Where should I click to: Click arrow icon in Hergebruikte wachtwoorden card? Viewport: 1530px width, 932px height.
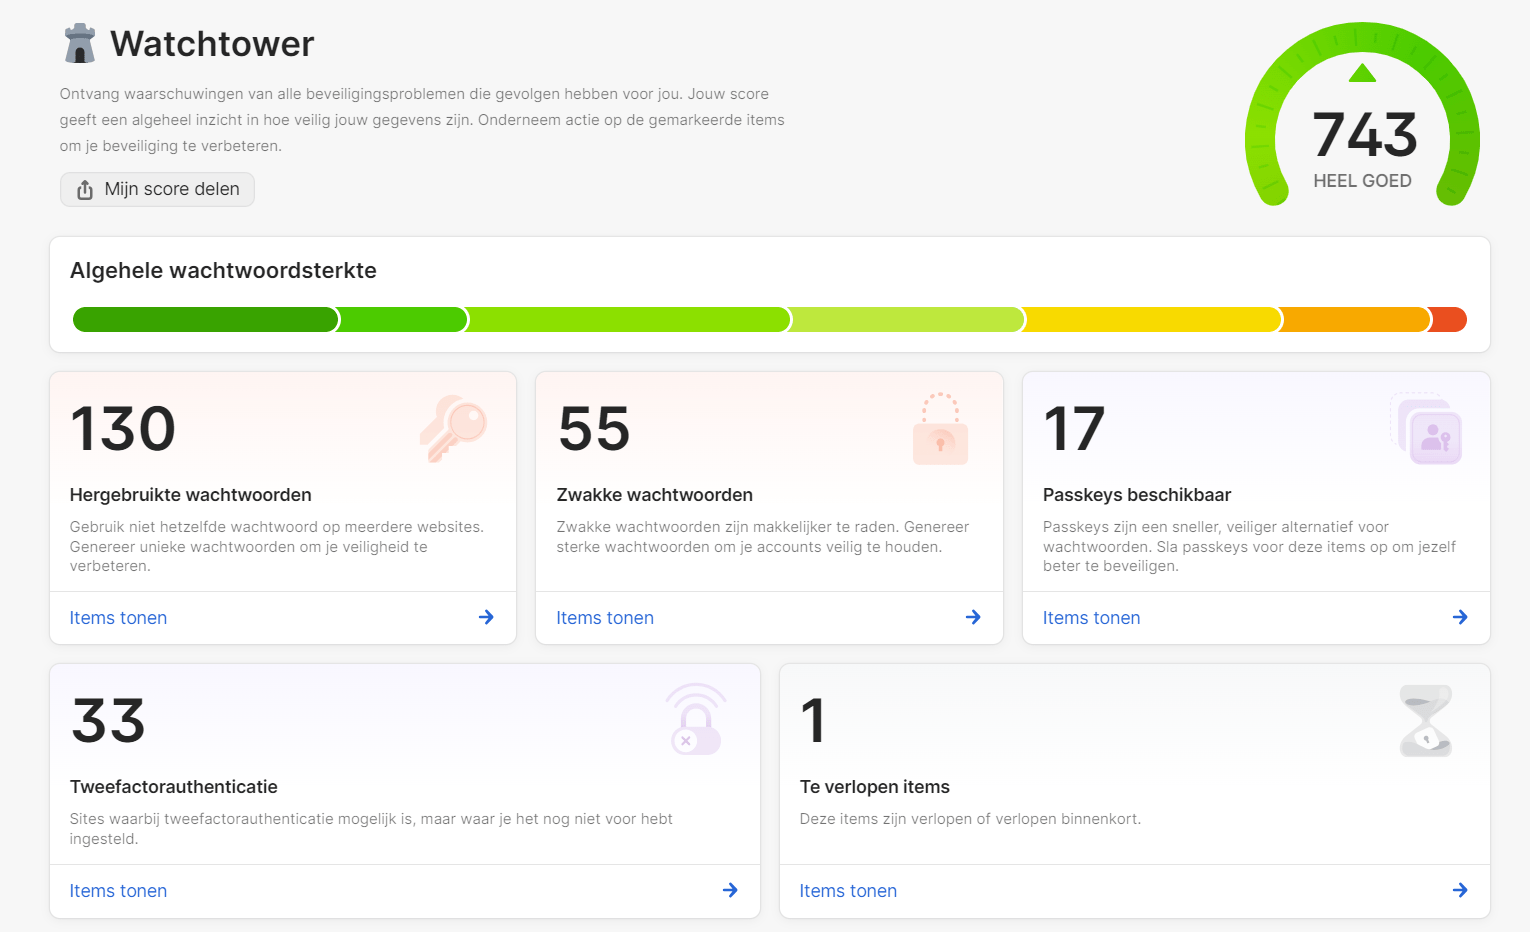click(x=486, y=617)
